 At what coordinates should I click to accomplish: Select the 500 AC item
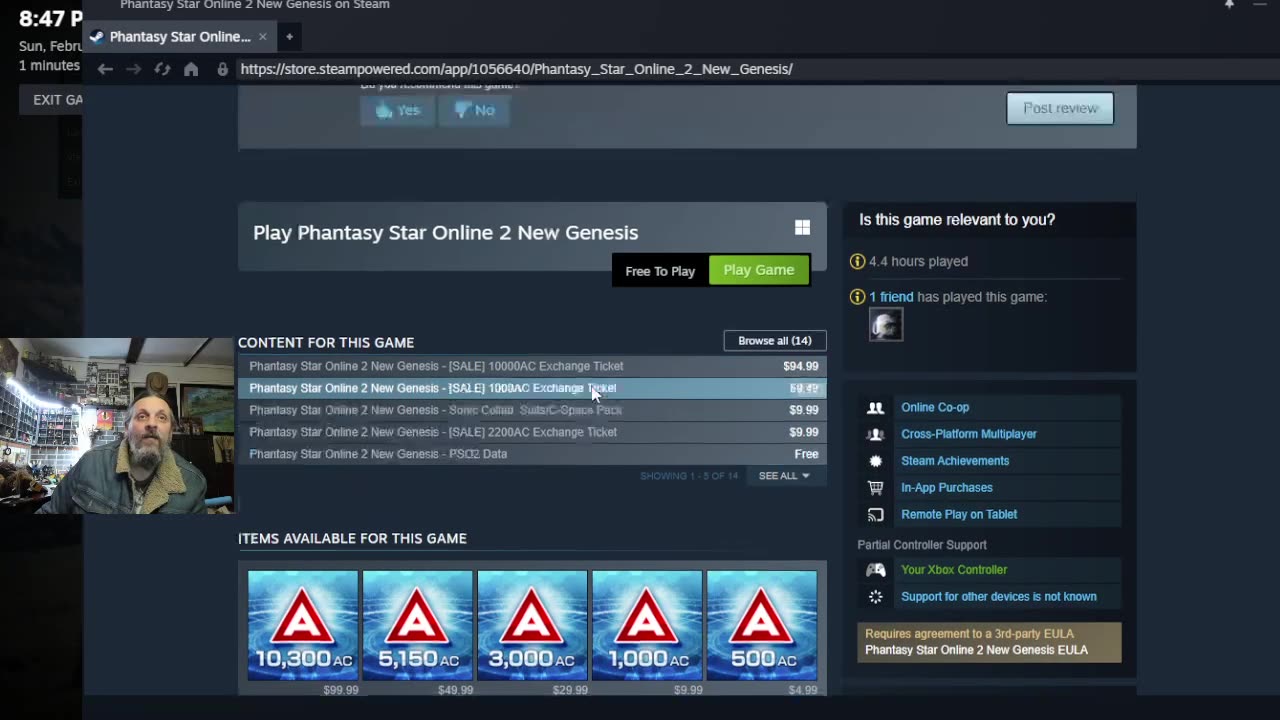click(x=761, y=625)
